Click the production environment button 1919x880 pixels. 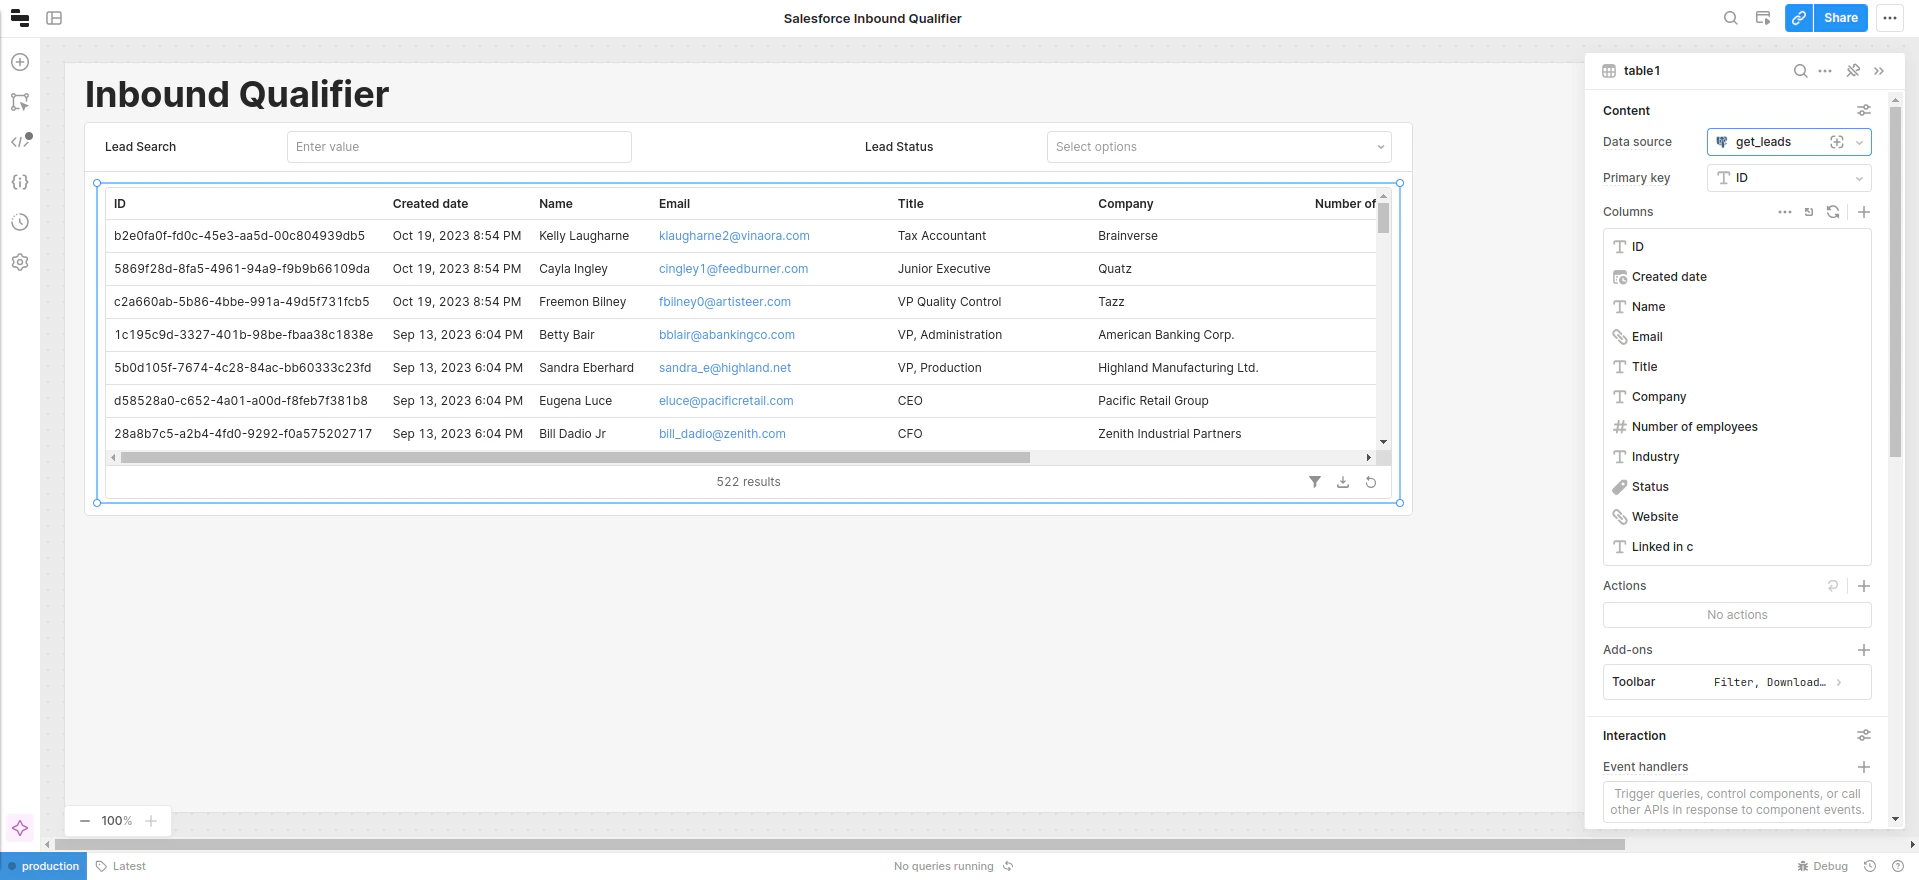point(44,866)
